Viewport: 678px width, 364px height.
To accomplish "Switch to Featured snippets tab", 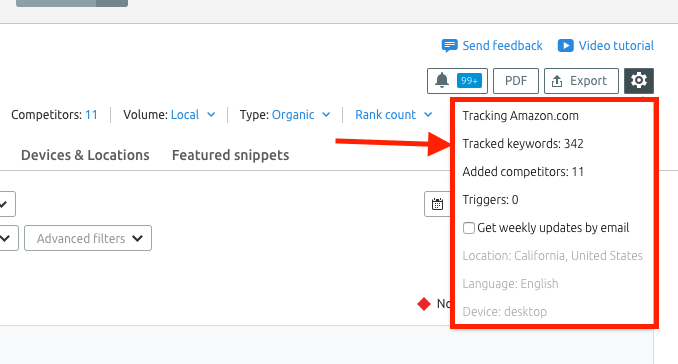I will click(x=230, y=155).
